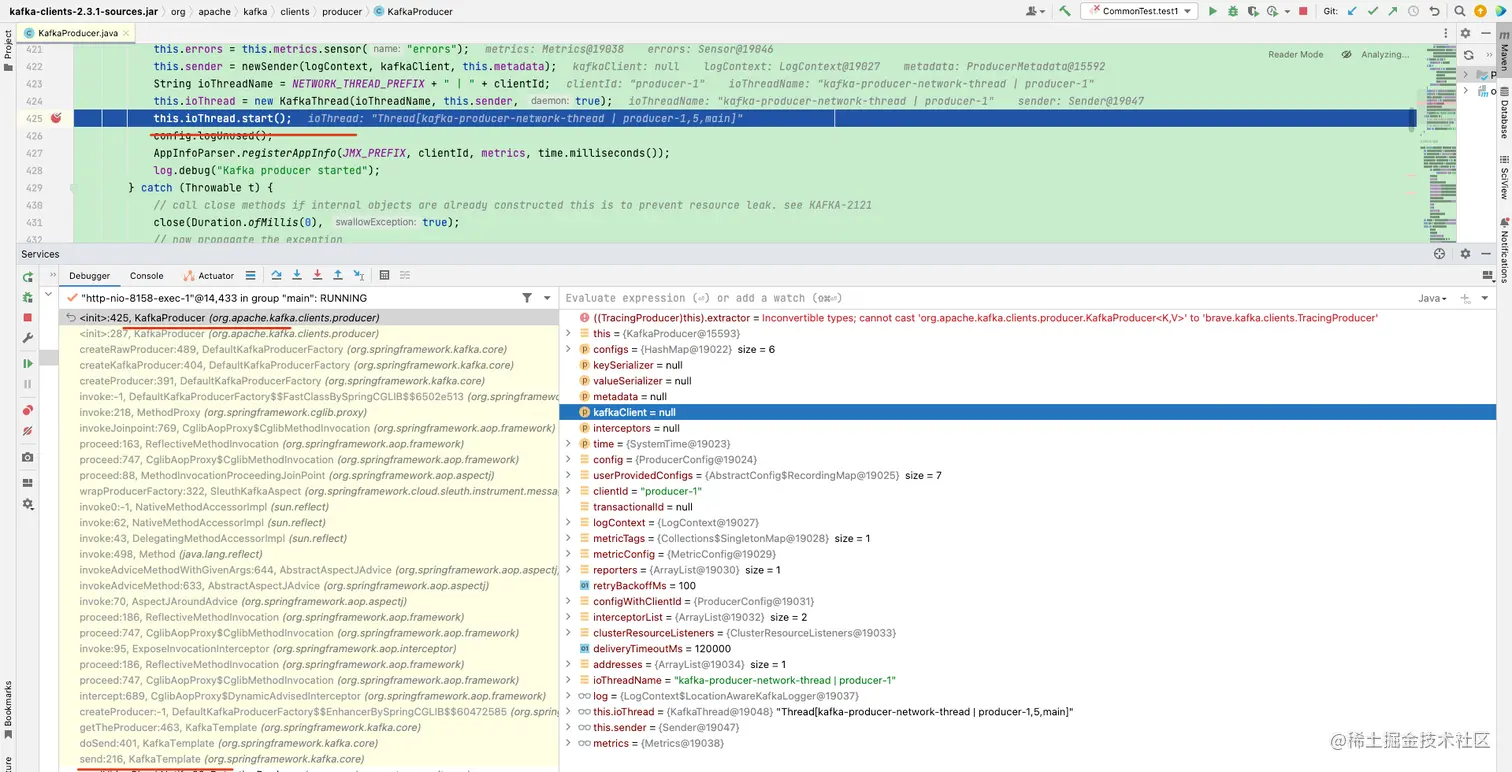
Task: Expand 'this.ioThread' watch entry
Action: [569, 712]
